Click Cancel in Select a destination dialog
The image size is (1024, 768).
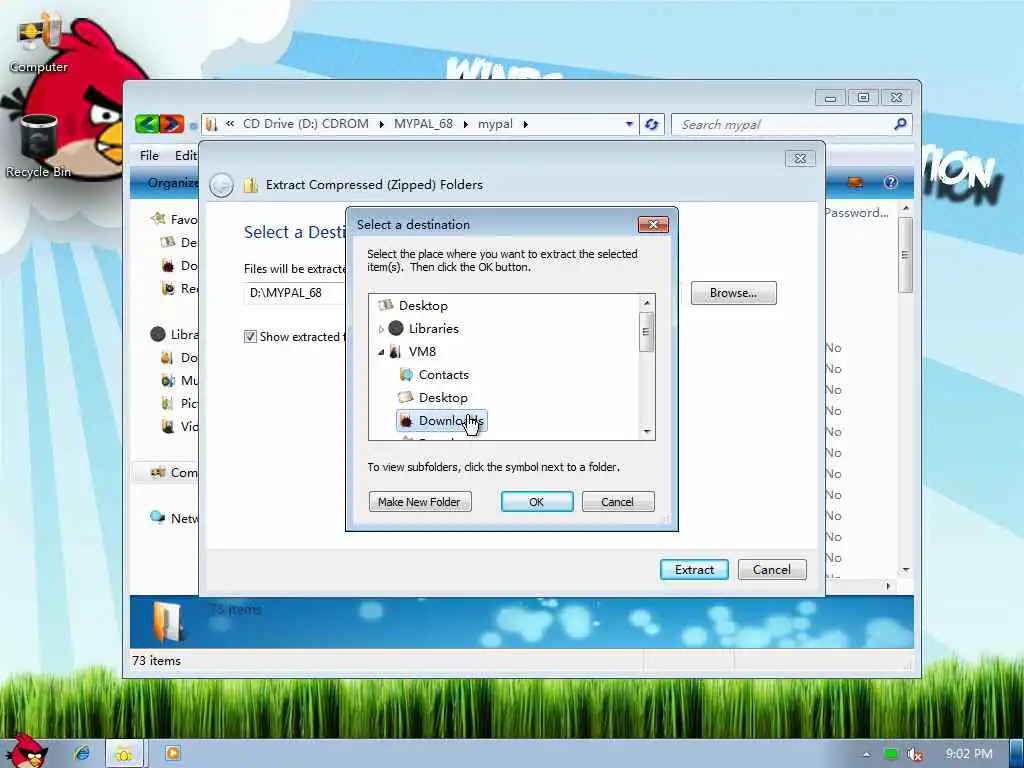pyautogui.click(x=618, y=502)
